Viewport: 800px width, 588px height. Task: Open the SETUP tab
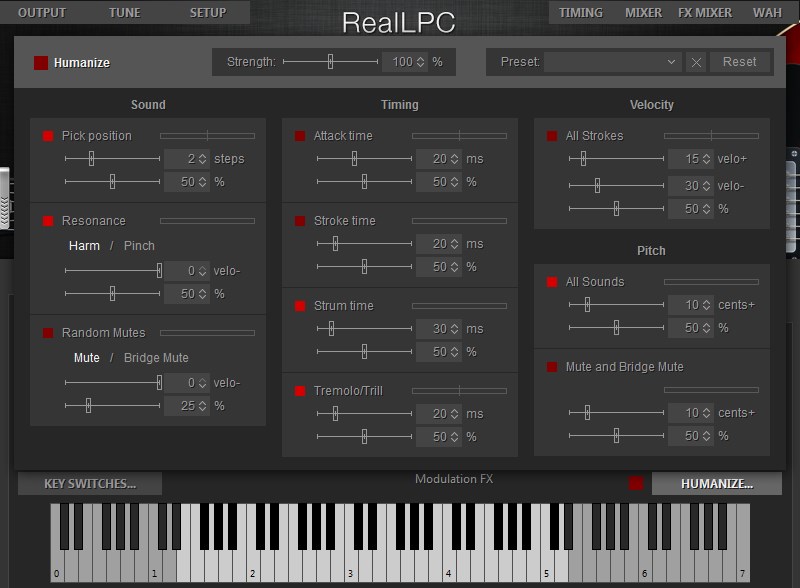(208, 13)
